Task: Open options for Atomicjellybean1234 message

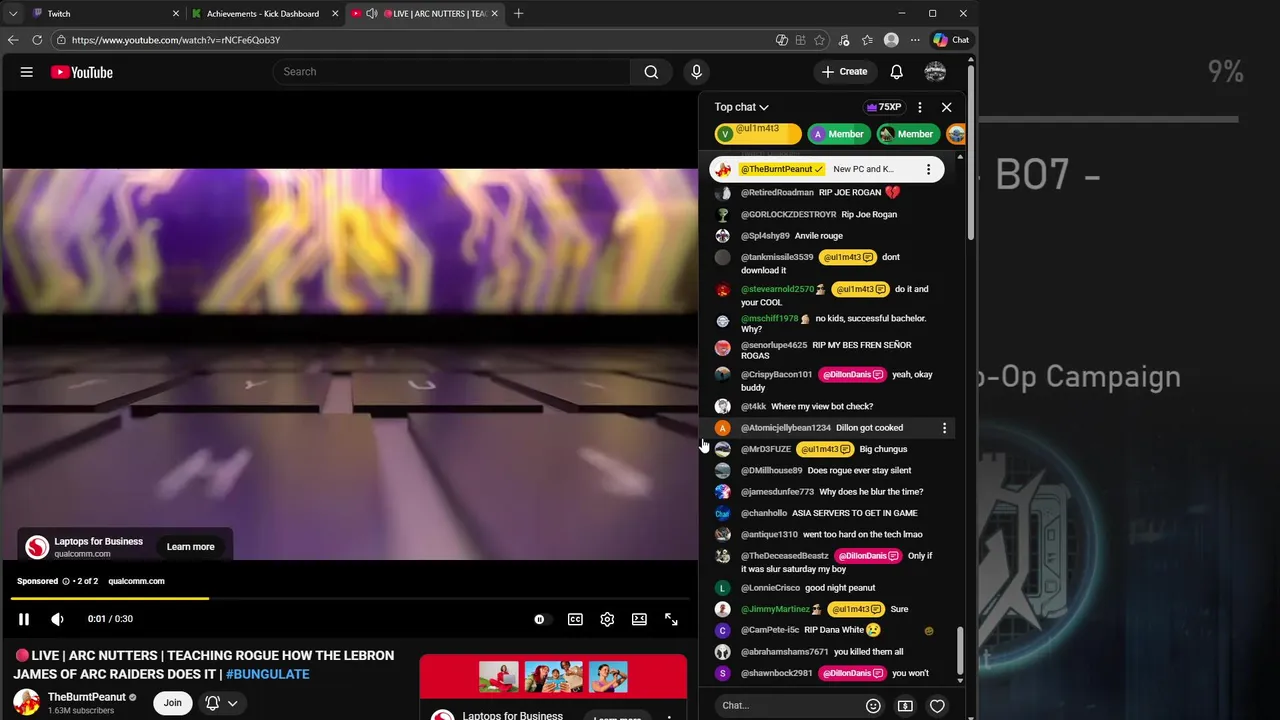Action: pyautogui.click(x=944, y=428)
